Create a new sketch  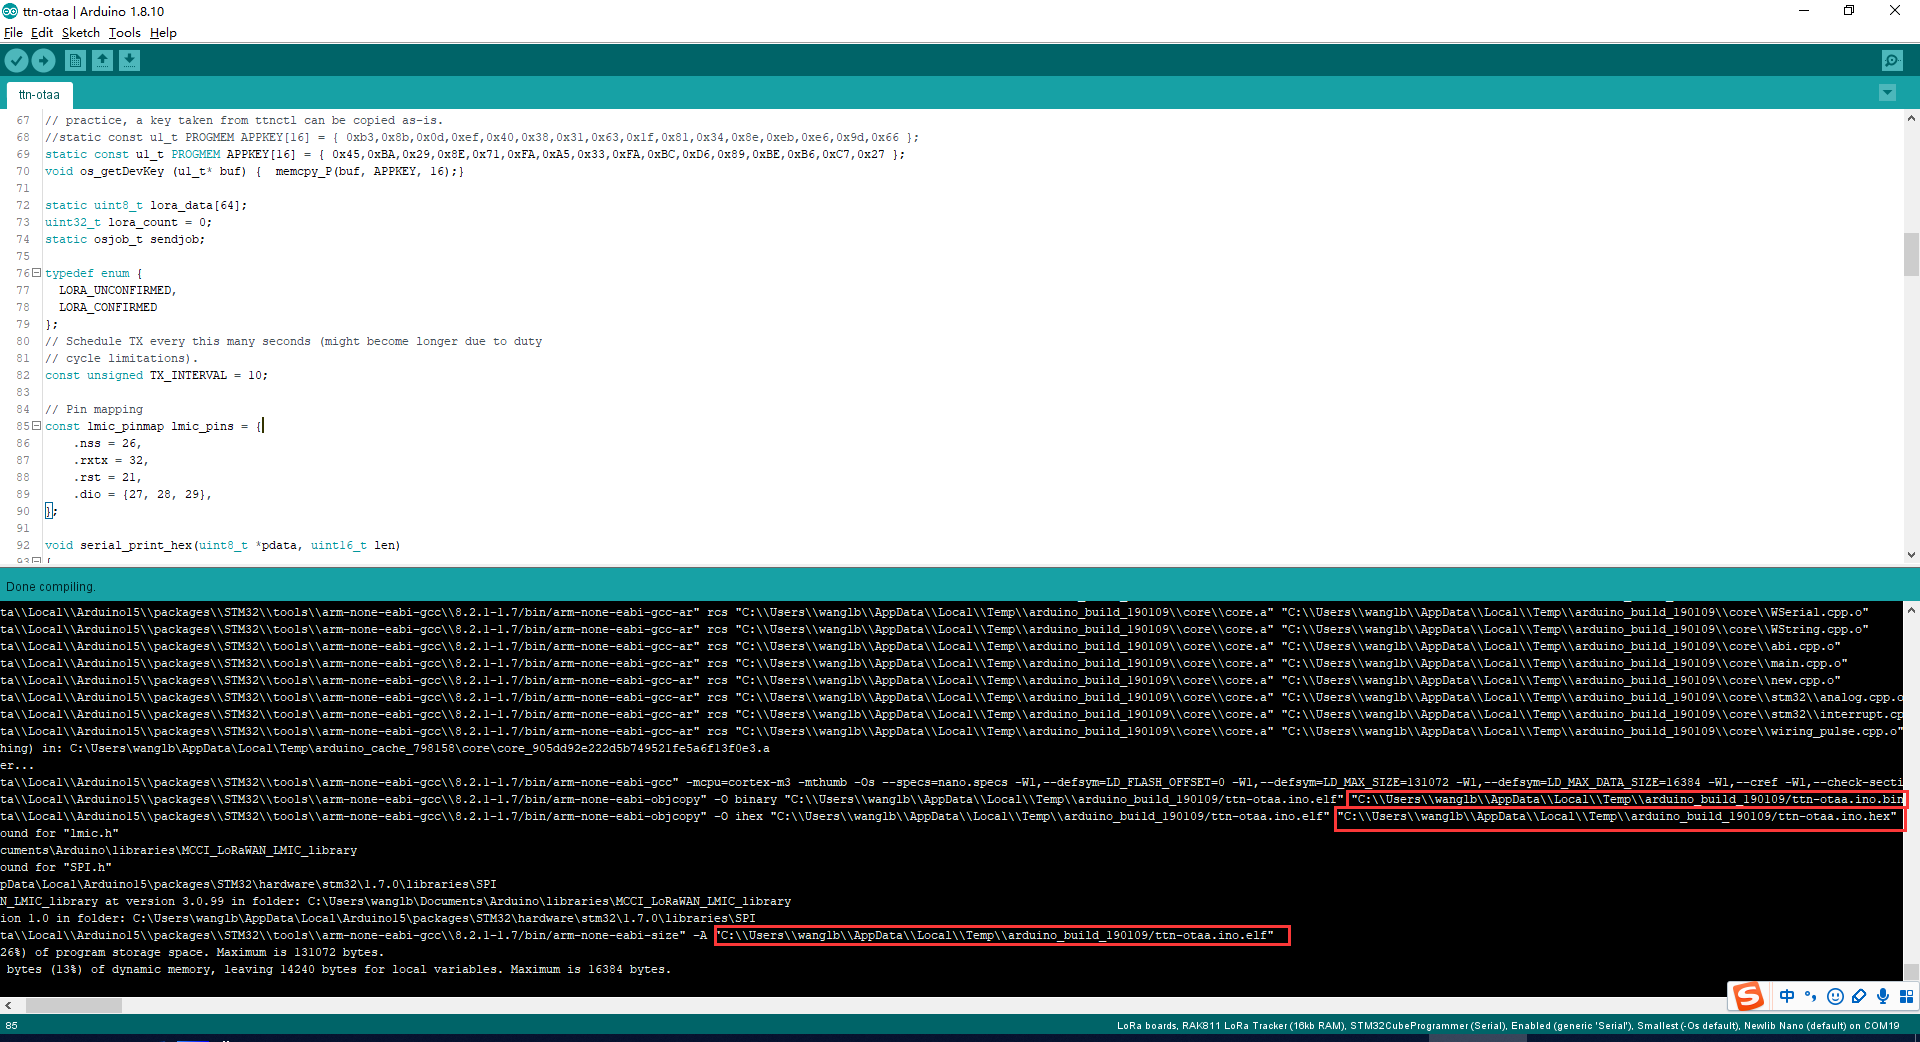(75, 61)
